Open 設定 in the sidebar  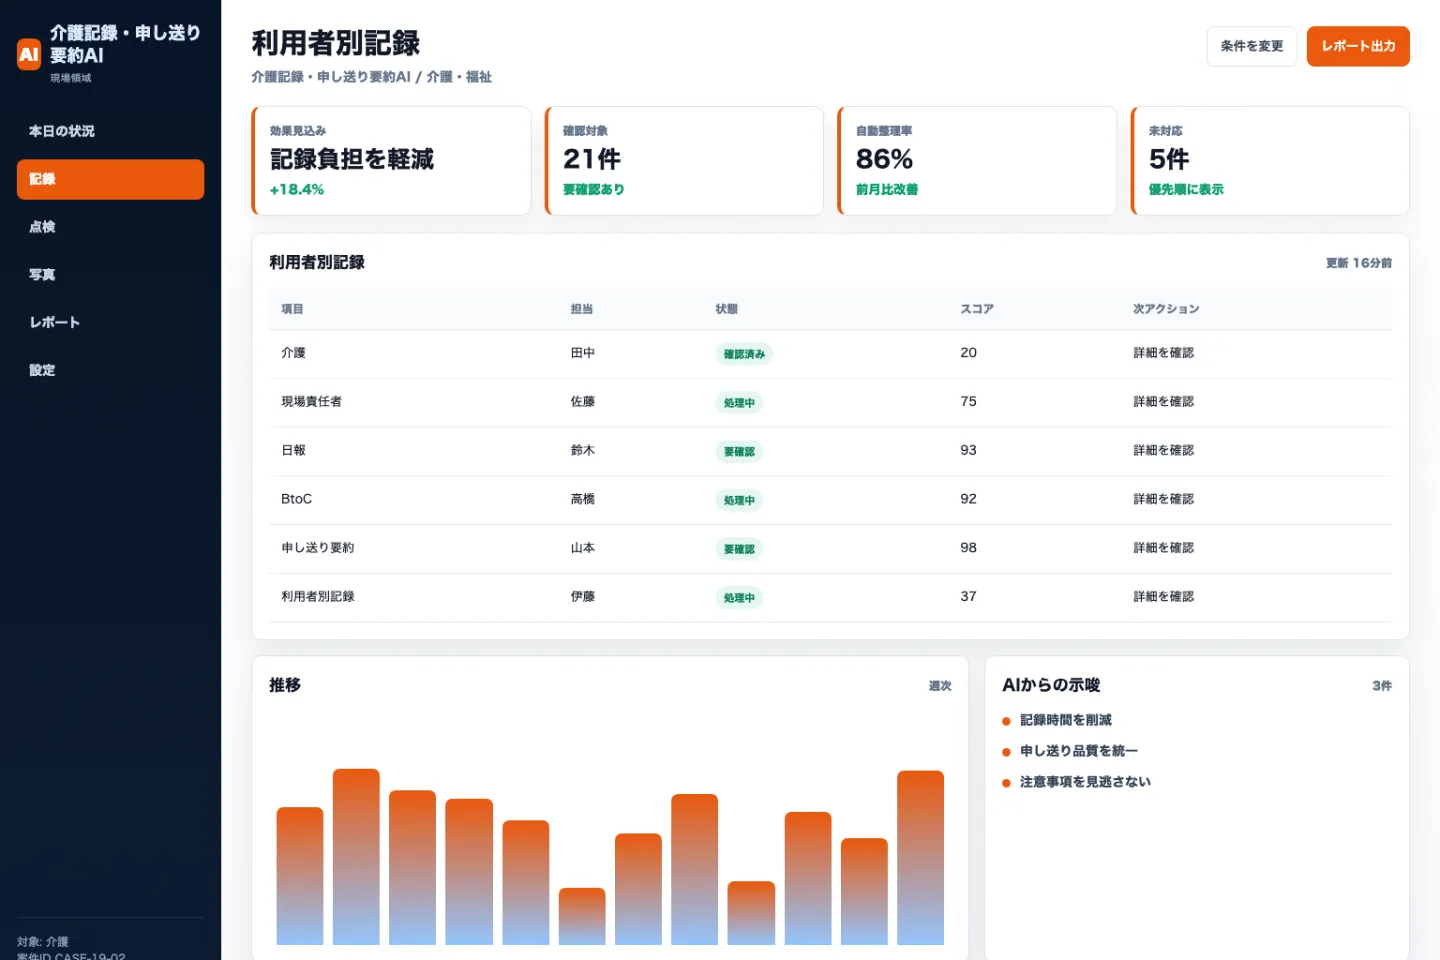(110, 370)
